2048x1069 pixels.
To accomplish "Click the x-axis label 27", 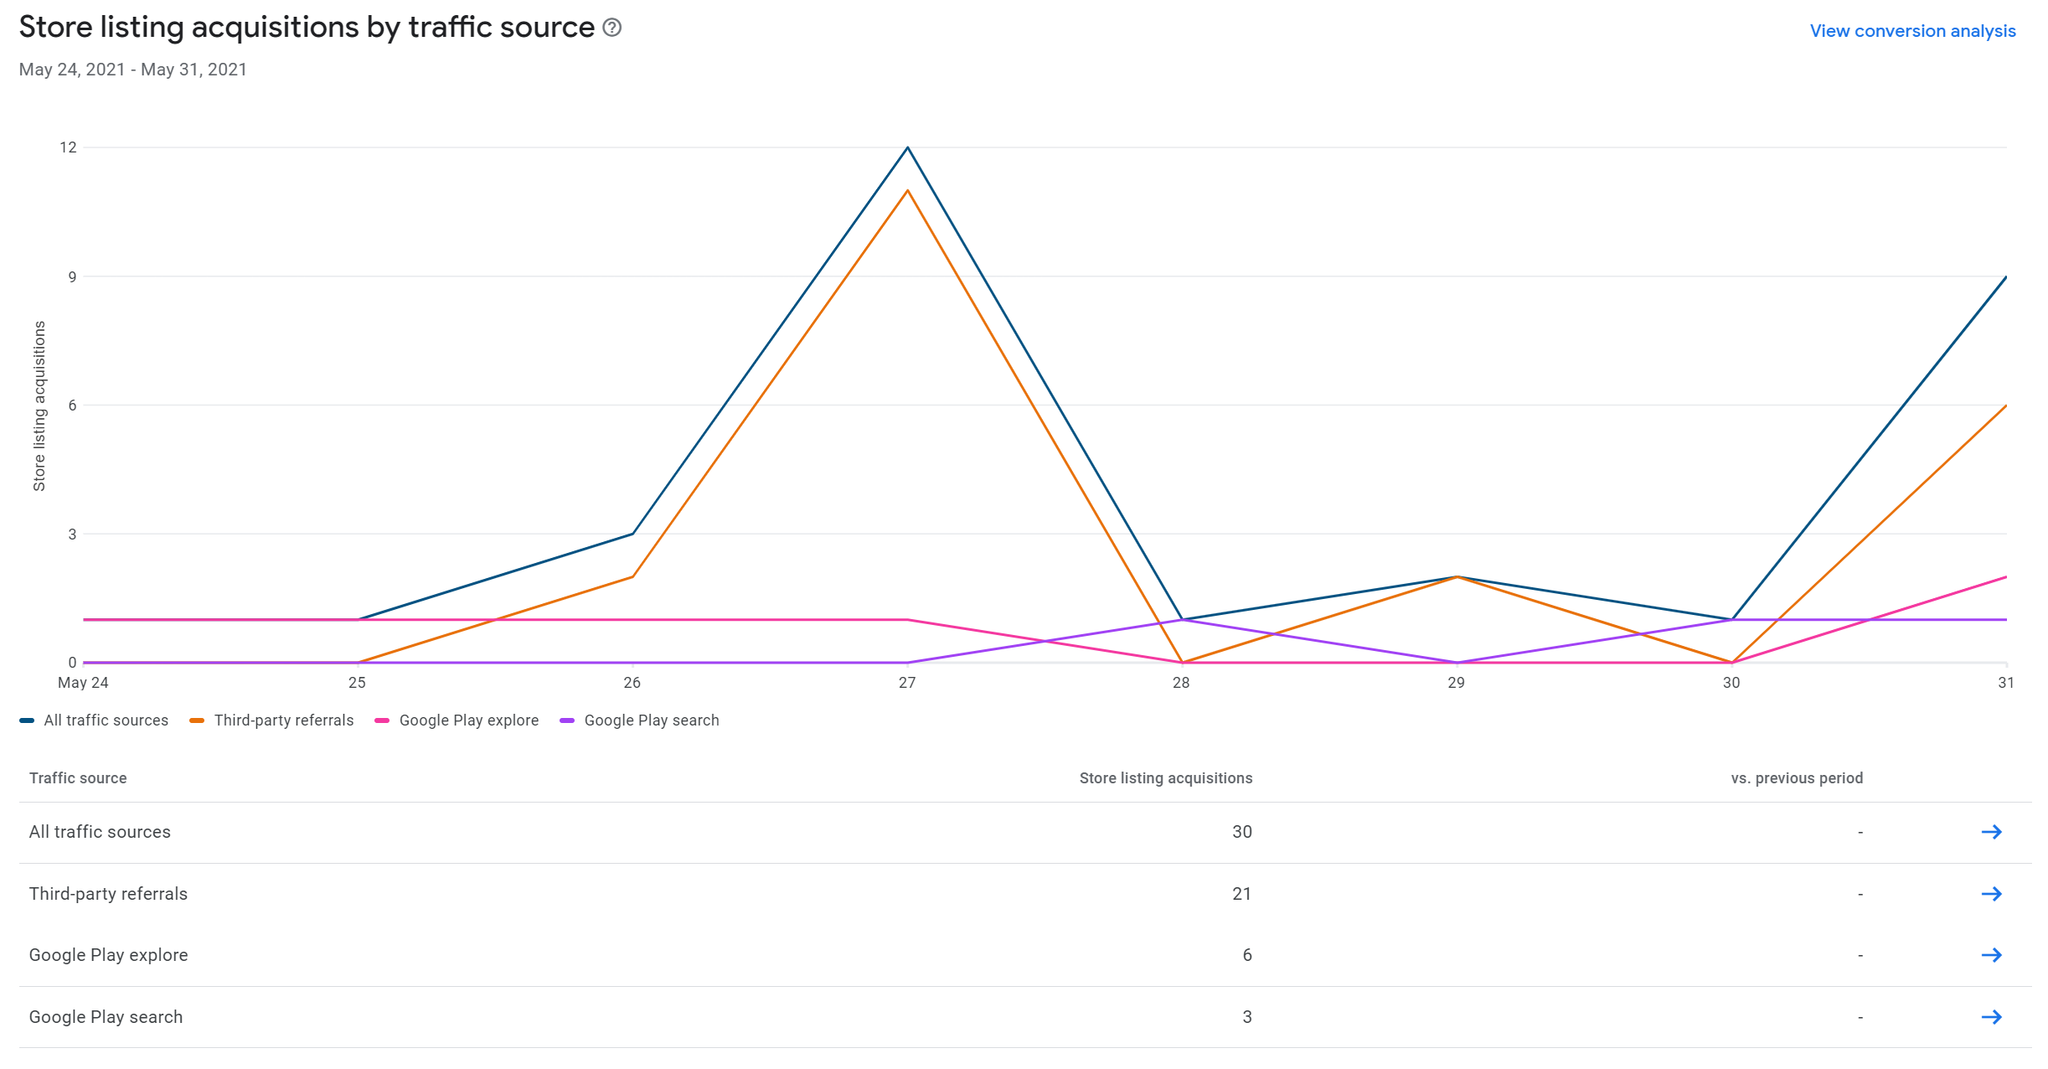I will coord(907,683).
